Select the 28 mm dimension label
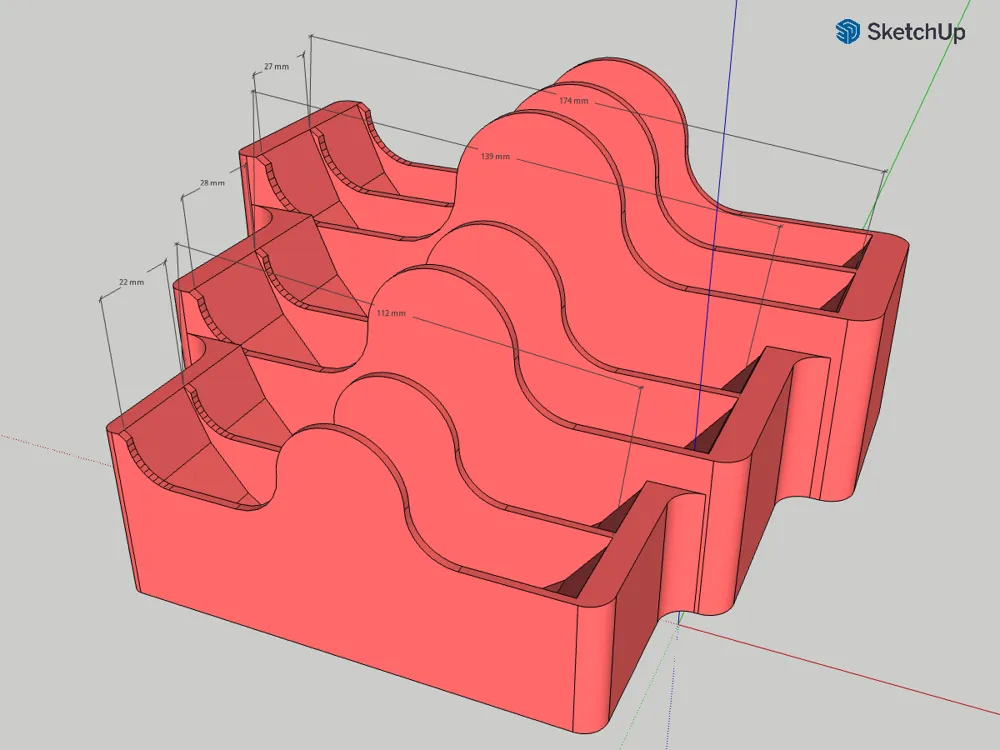The image size is (1000, 750). (212, 183)
